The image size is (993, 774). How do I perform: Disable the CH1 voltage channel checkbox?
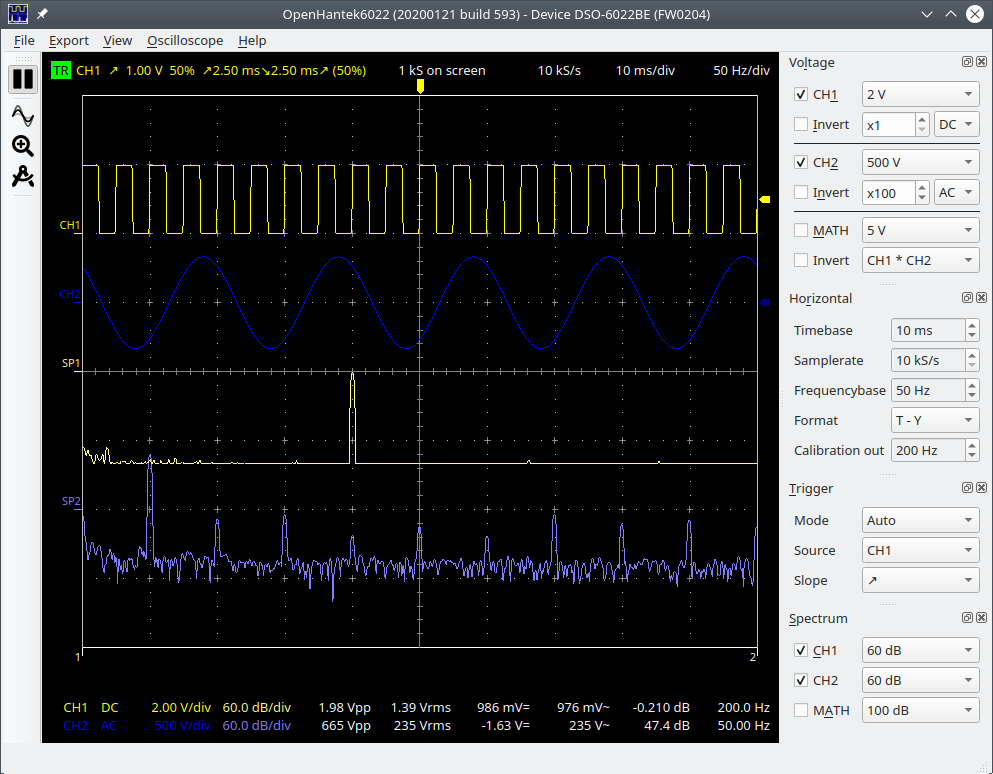(801, 94)
